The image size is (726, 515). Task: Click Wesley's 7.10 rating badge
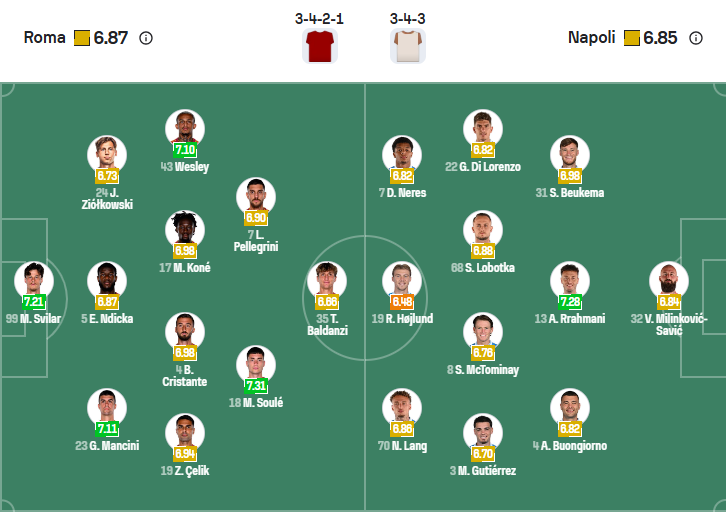[185, 150]
